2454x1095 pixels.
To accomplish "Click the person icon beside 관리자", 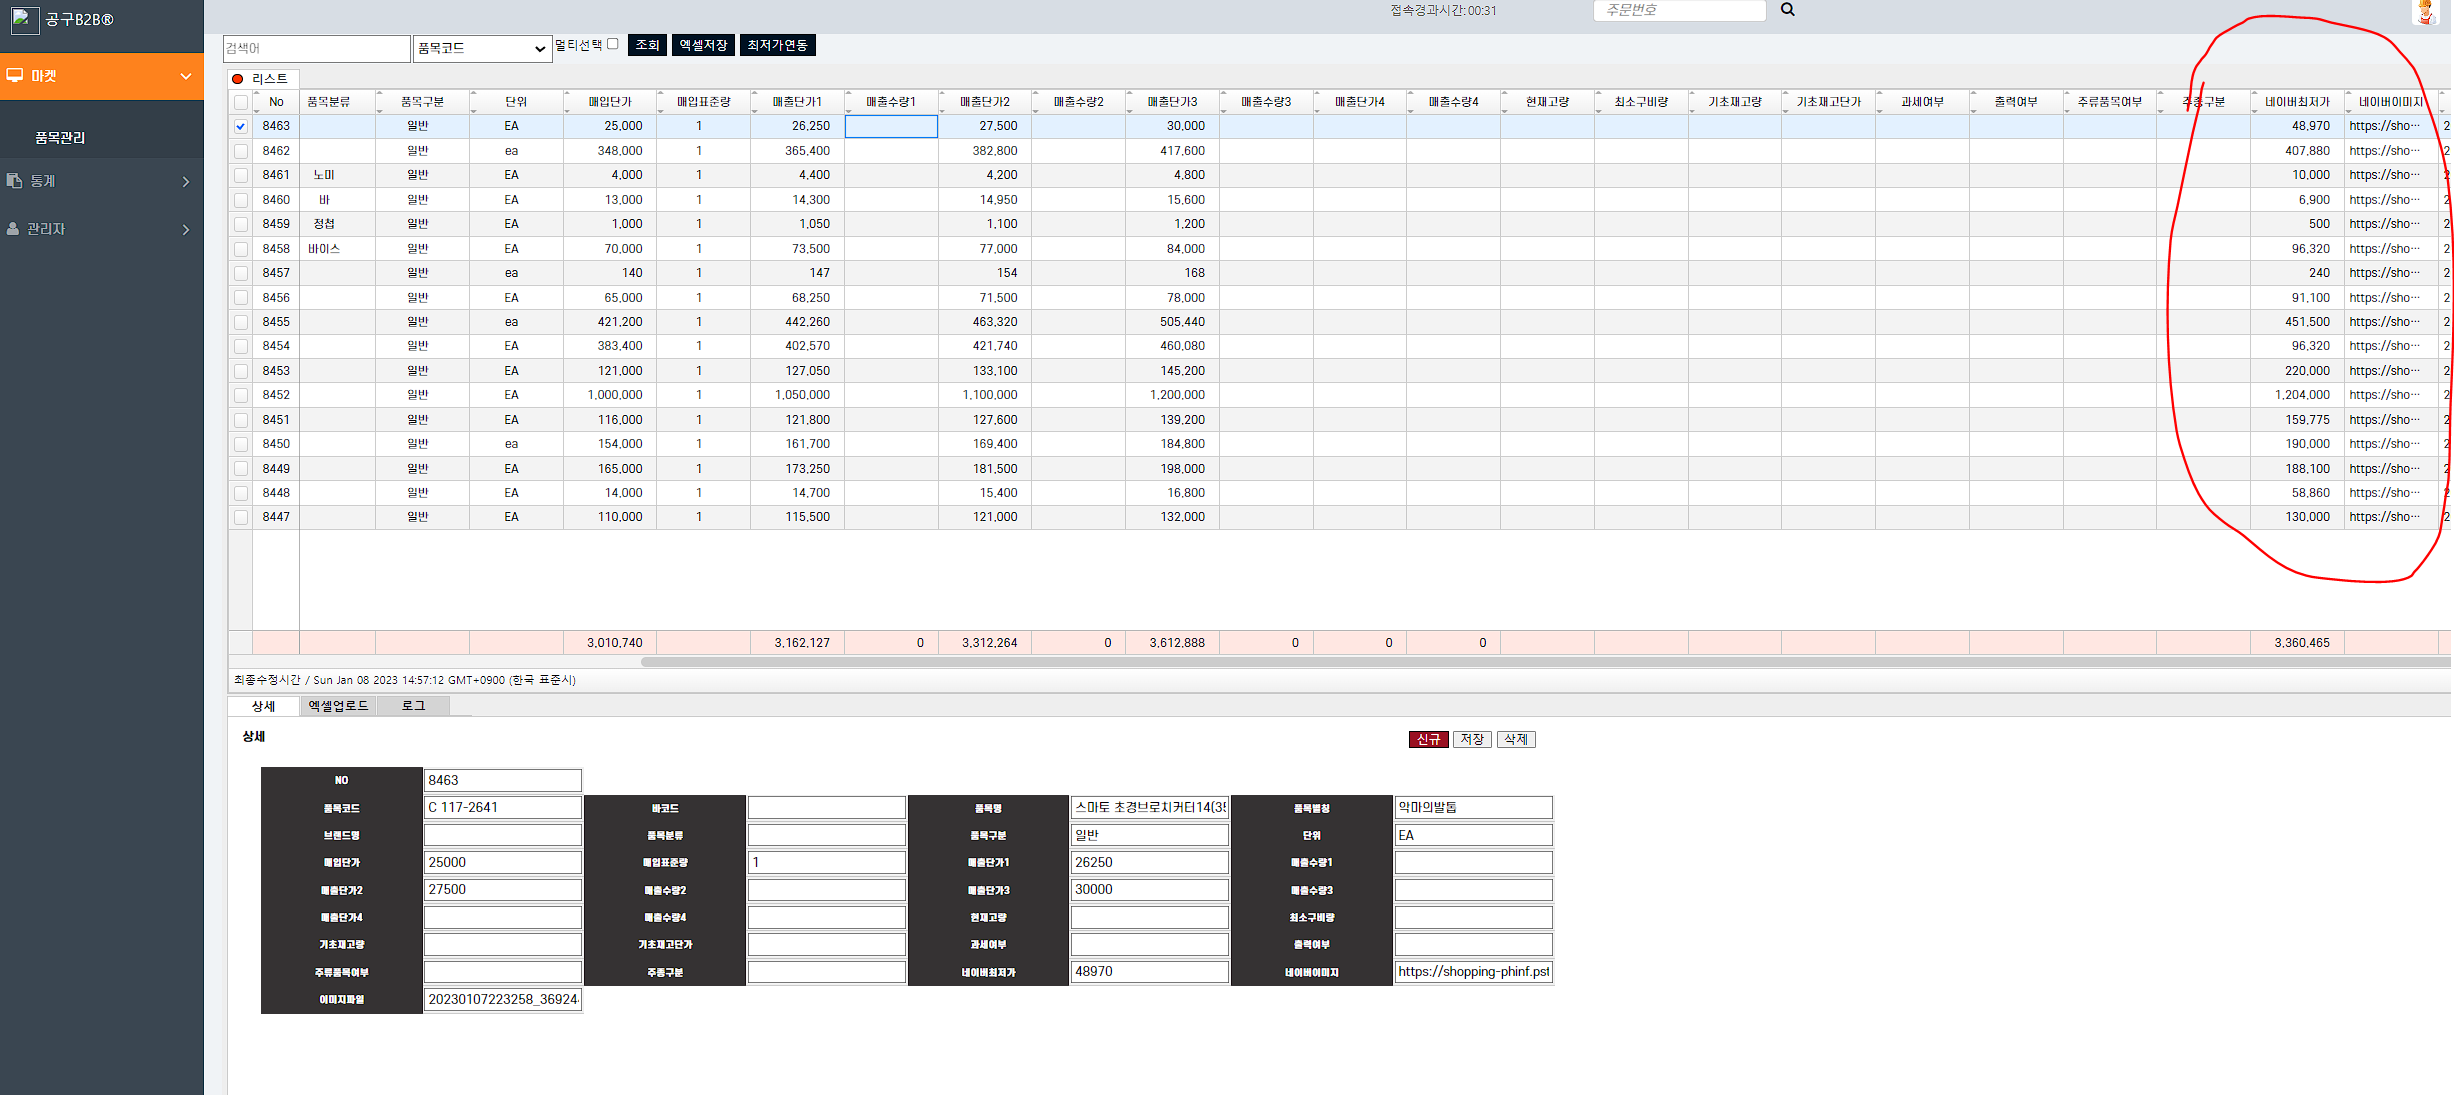I will [13, 229].
